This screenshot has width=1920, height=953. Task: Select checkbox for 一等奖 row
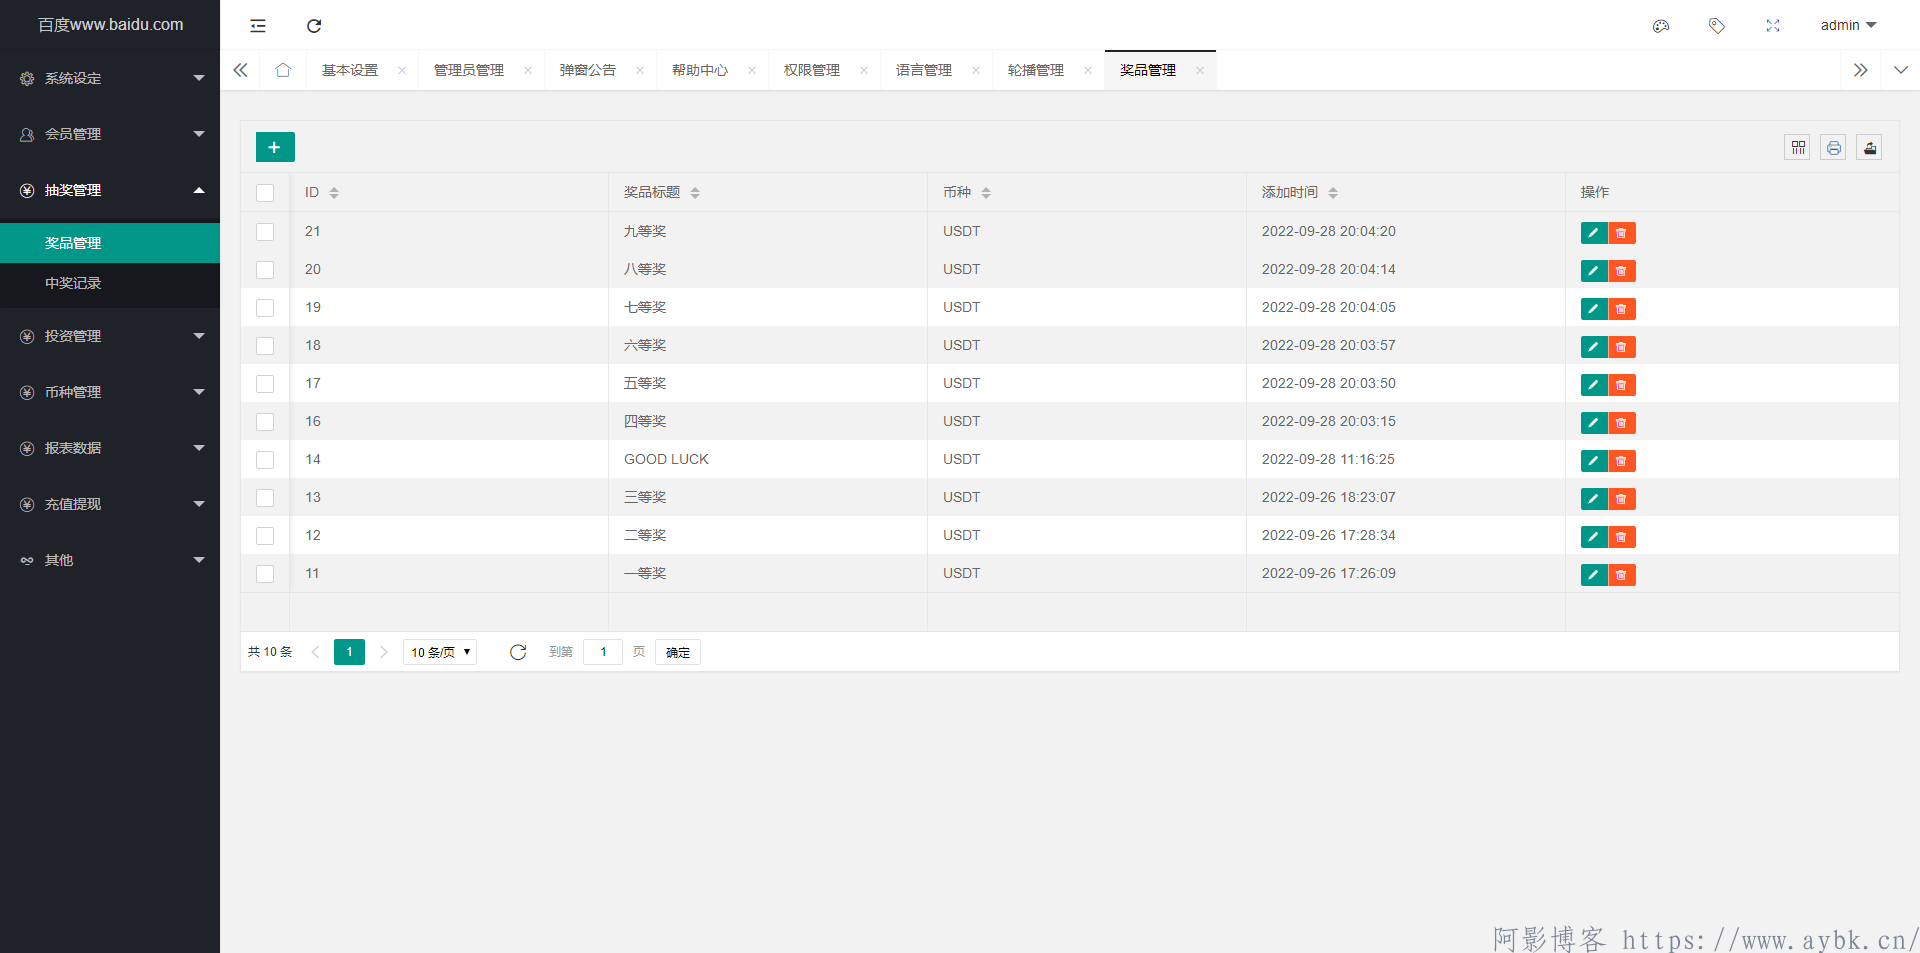point(265,574)
